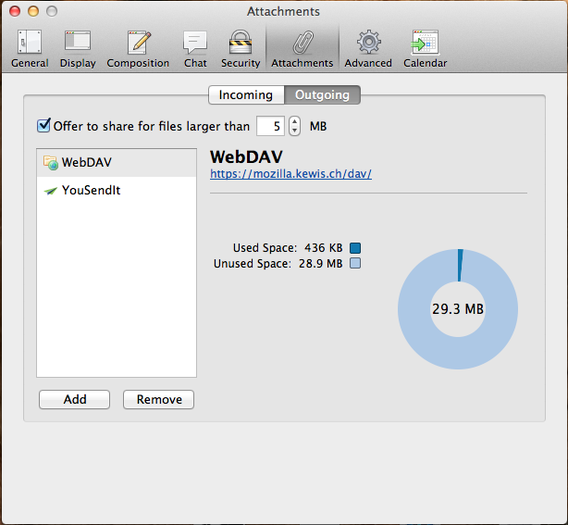Image resolution: width=568 pixels, height=525 pixels.
Task: Switch to the Outgoing tab
Action: pyautogui.click(x=322, y=95)
